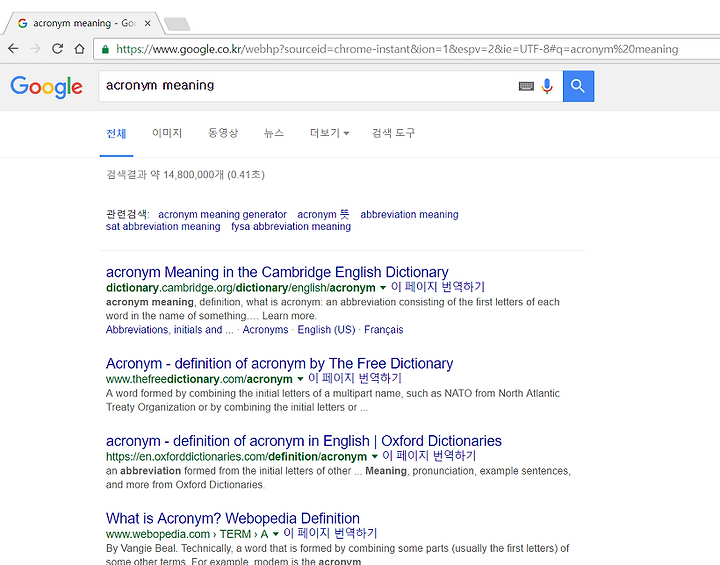This screenshot has height=565, width=720.
Task: Click dictionary.cambridge.org green URL text
Action: tap(241, 288)
